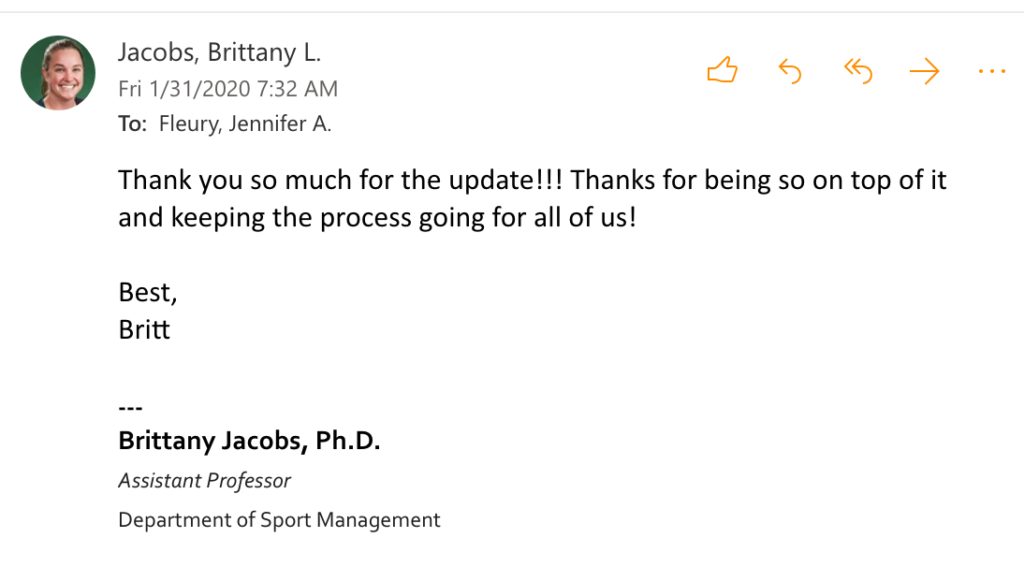Click recipient Fleury, Jennifer A.
Screen dimensions: 1024x567
tap(245, 125)
